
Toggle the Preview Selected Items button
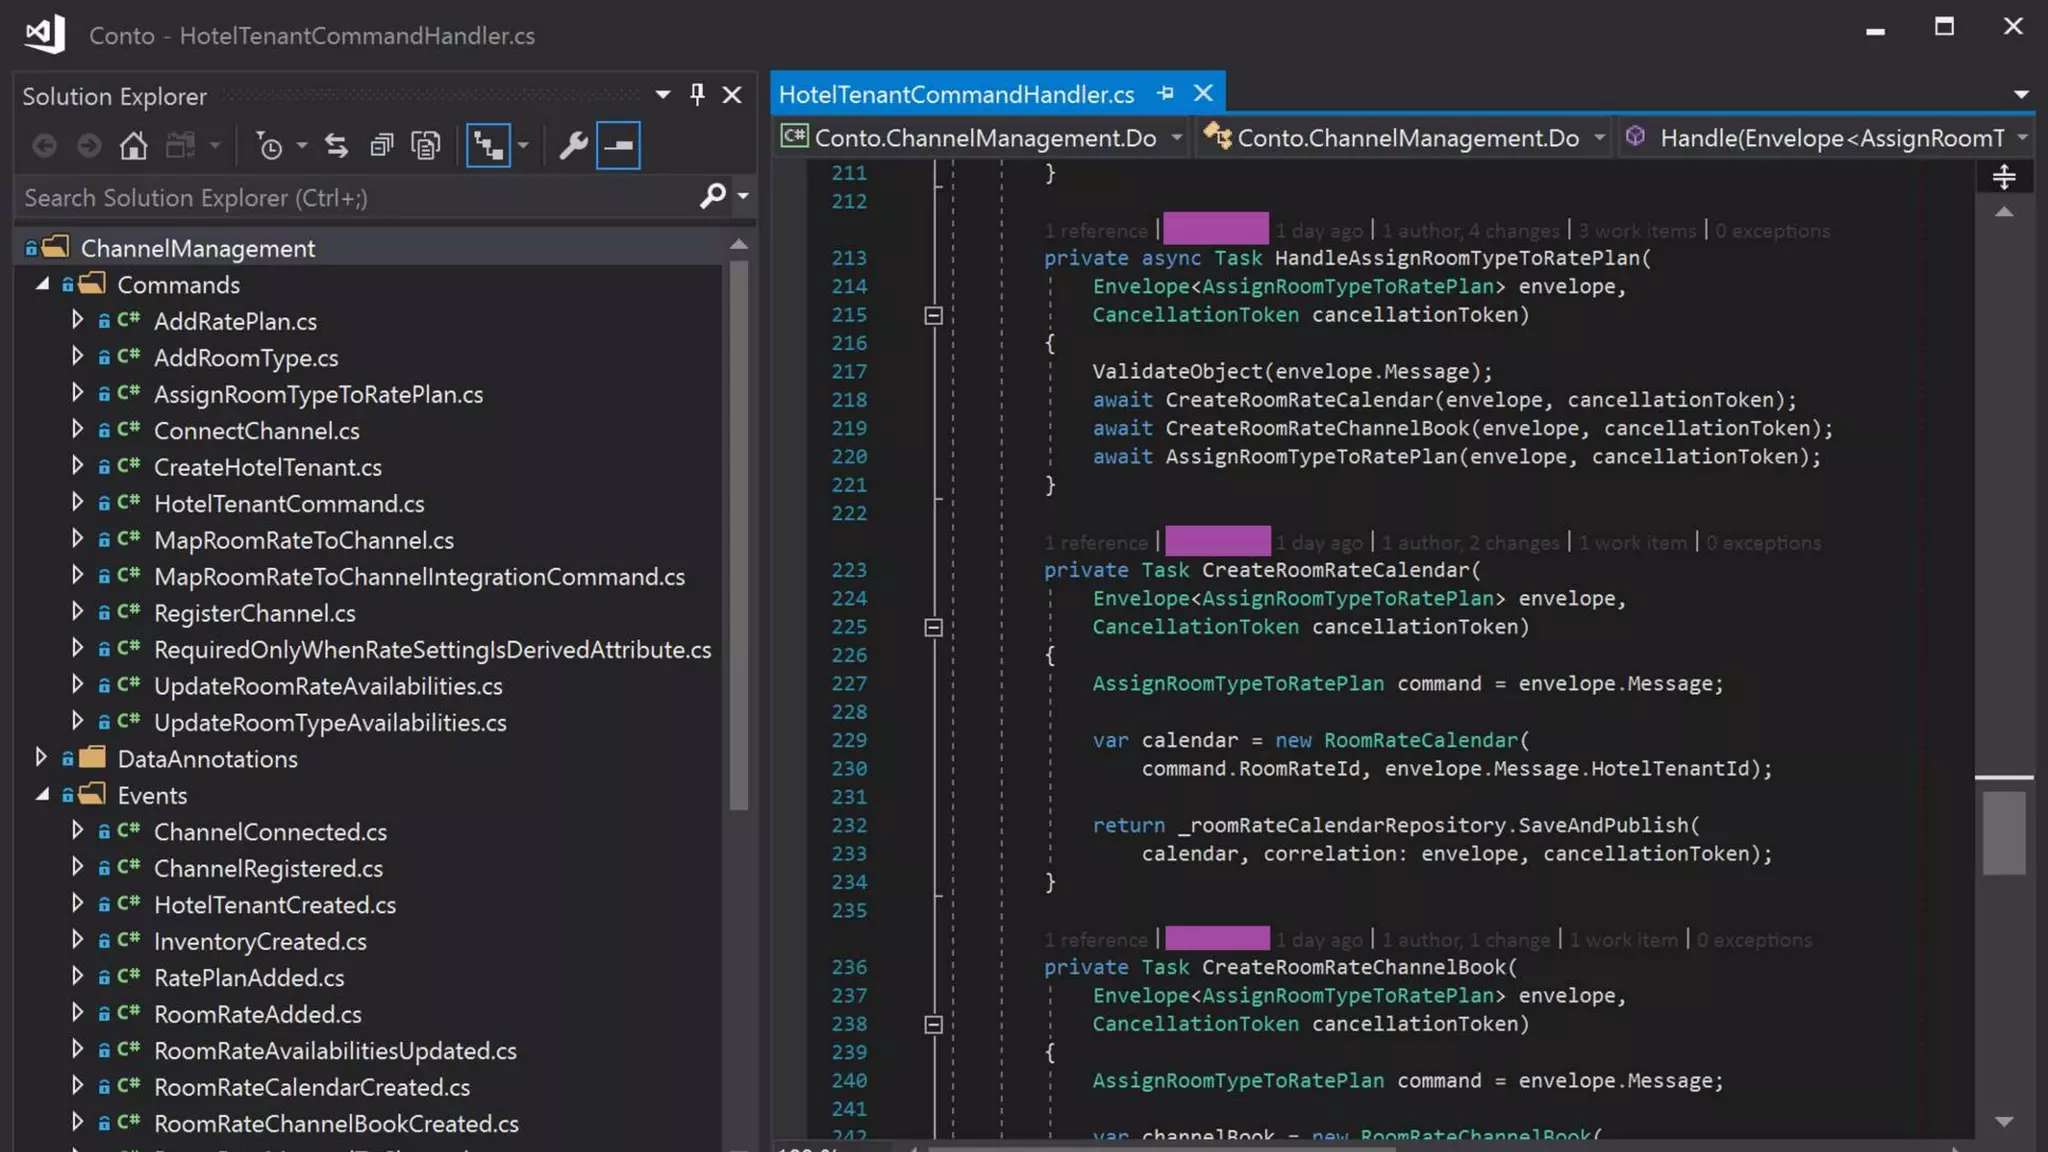(618, 146)
